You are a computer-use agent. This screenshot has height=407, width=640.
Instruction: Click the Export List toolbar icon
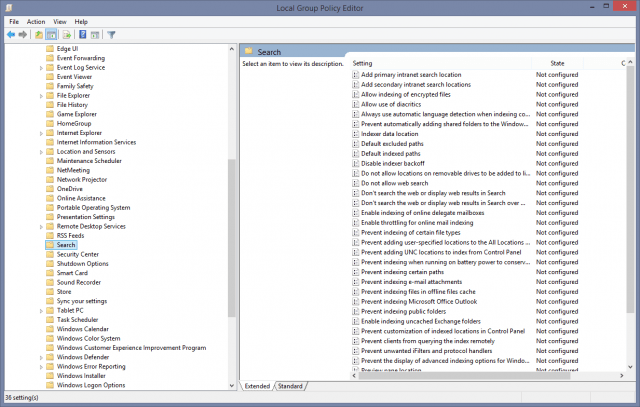67,35
